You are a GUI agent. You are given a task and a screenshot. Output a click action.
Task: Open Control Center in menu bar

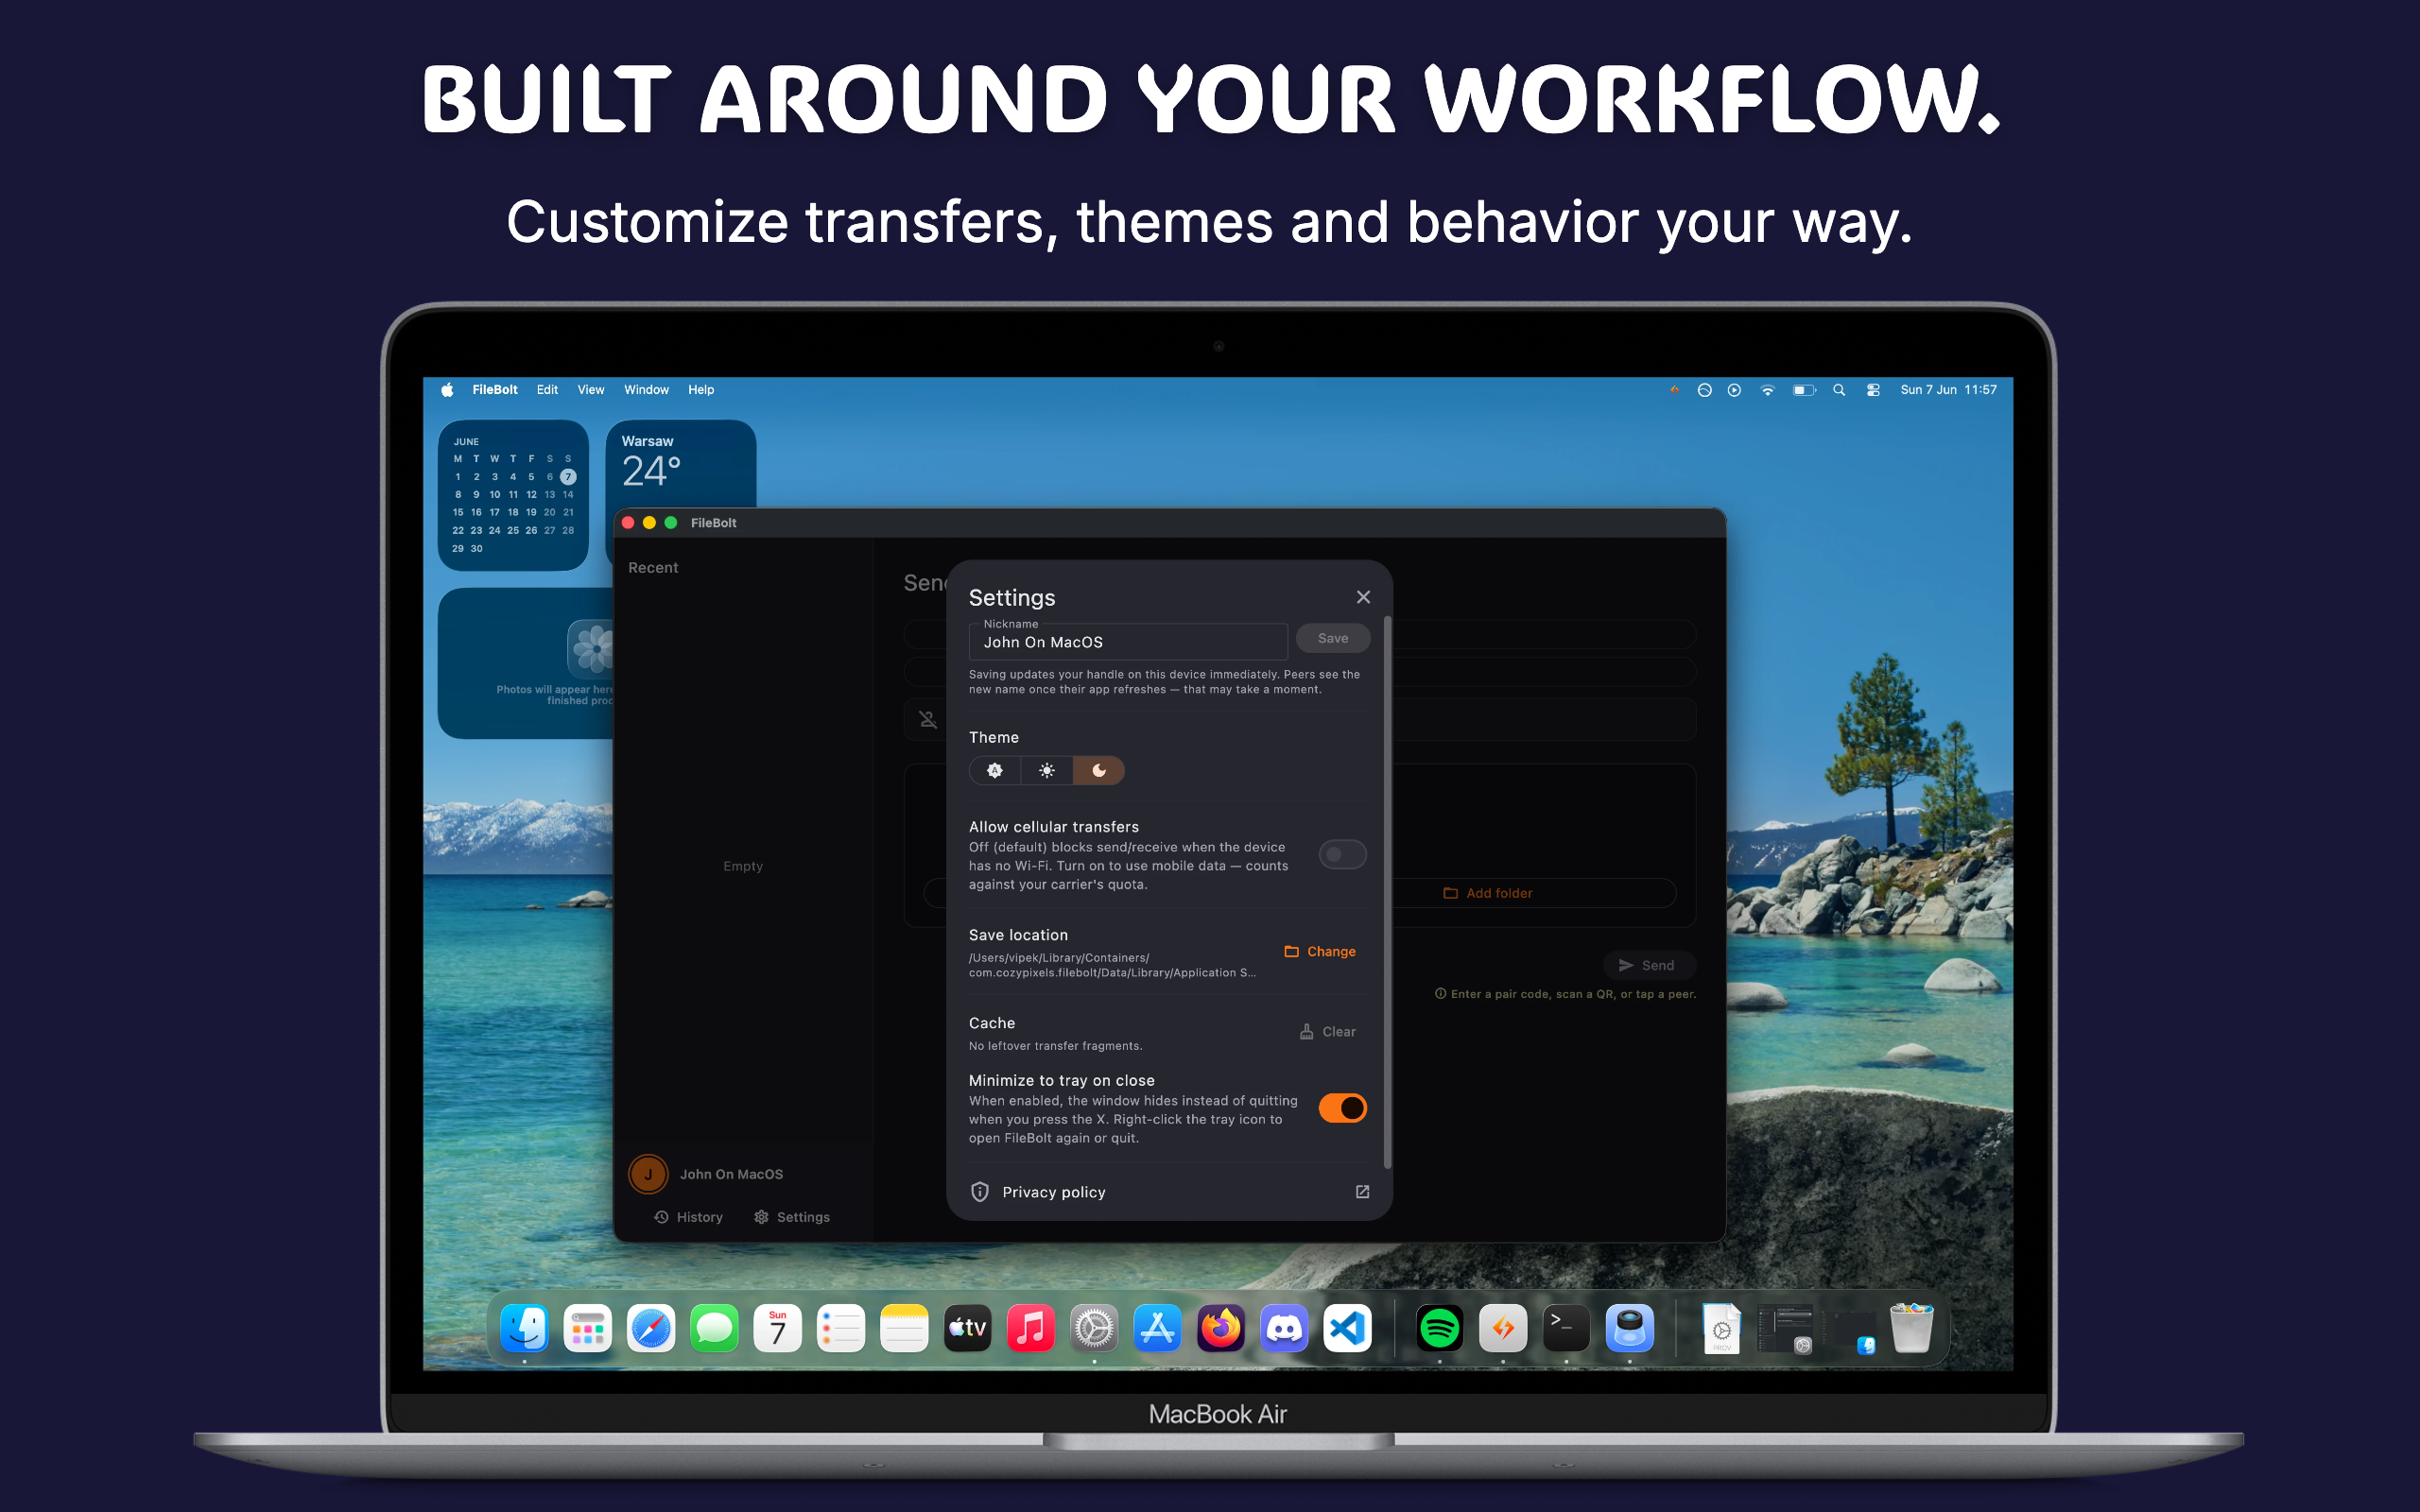pyautogui.click(x=1873, y=390)
